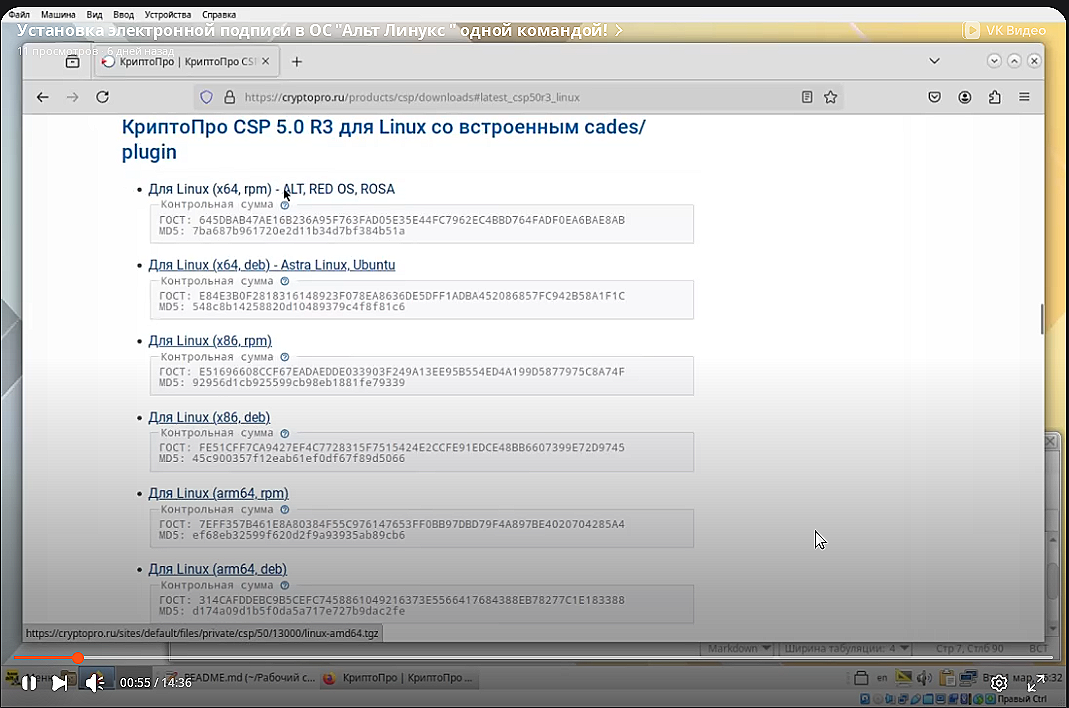The image size is (1069, 708).
Task: Open the Firefox recent browsing icon
Action: (x=72, y=62)
